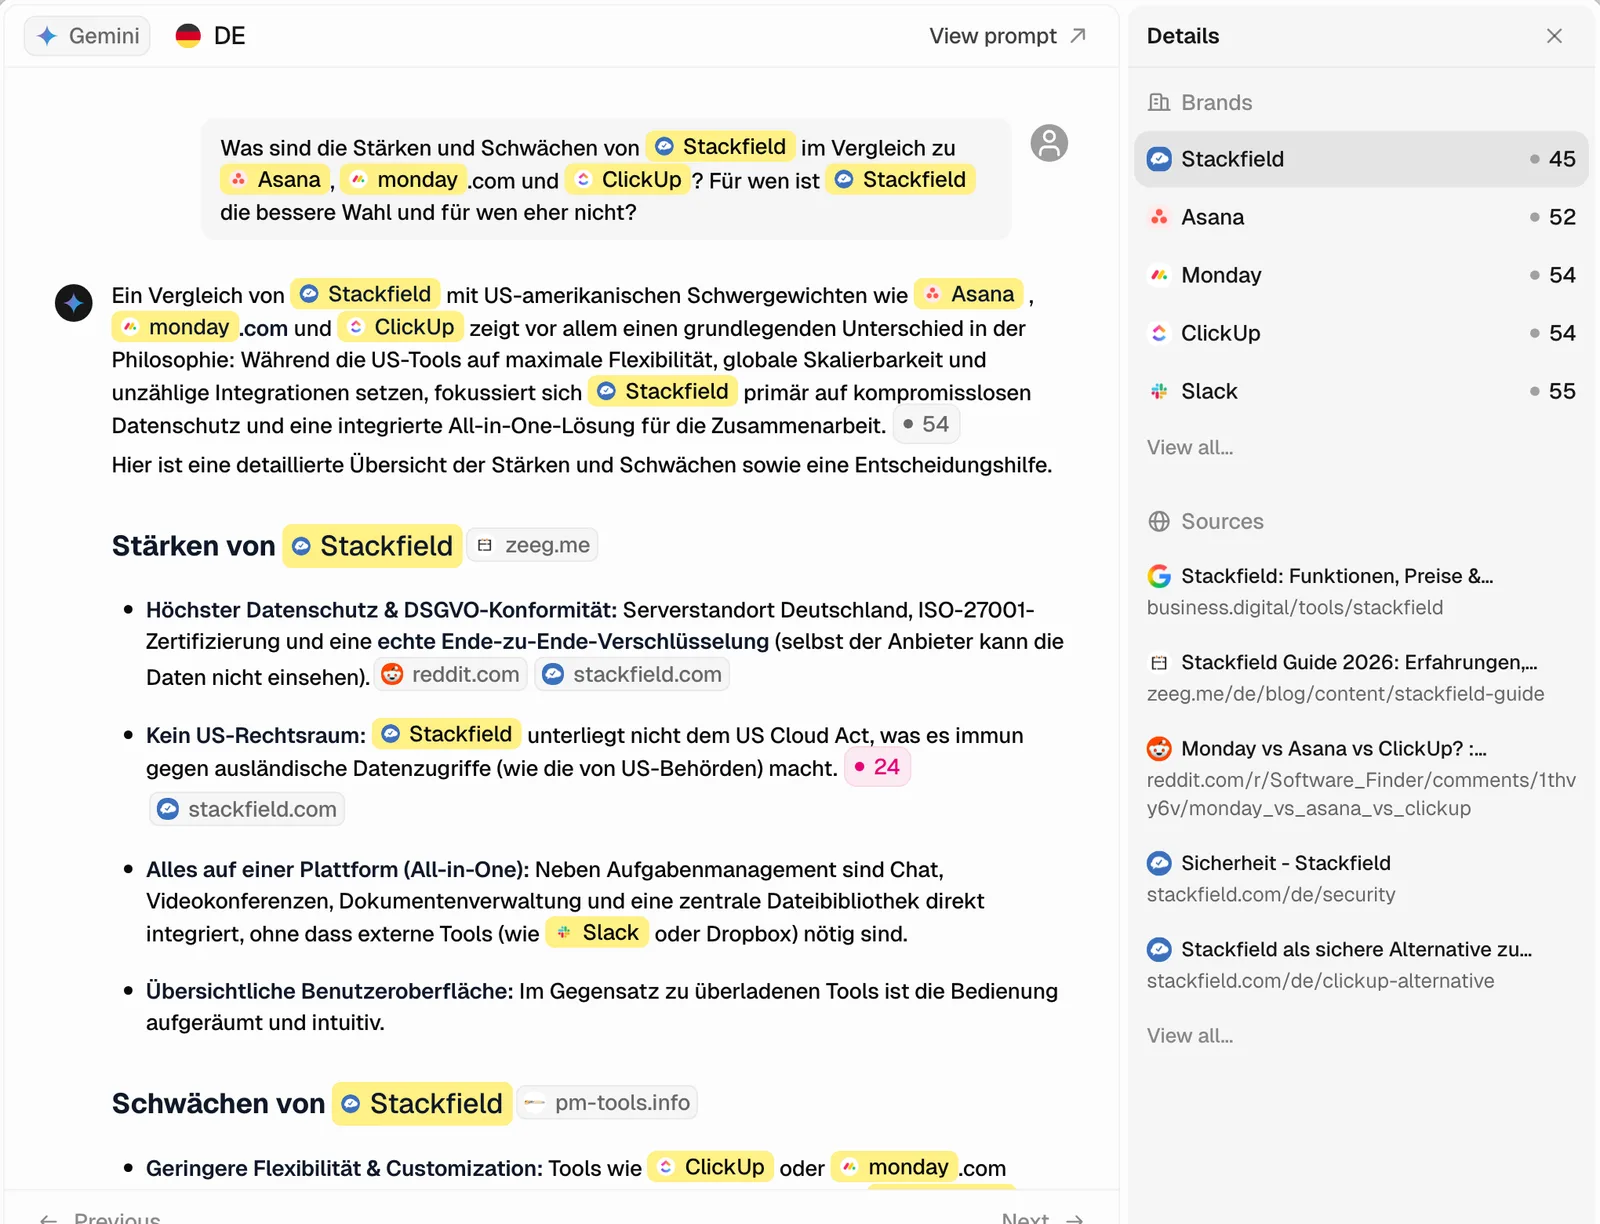The image size is (1600, 1224).
Task: Open source Stackfield: Funktionen, Preise &...
Action: click(x=1336, y=576)
